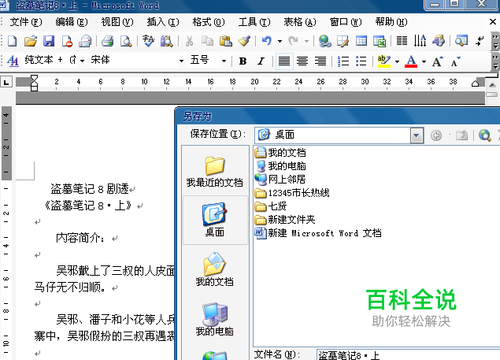The height and width of the screenshot is (360, 500).
Task: Open the Tables and Borders tool
Action: 343,41
